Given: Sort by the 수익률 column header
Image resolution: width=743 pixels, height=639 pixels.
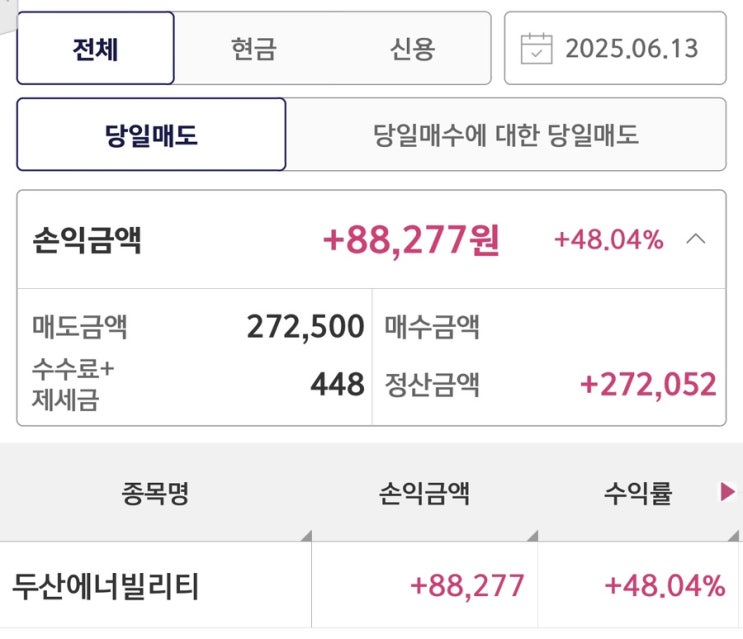Looking at the screenshot, I should click(x=637, y=493).
